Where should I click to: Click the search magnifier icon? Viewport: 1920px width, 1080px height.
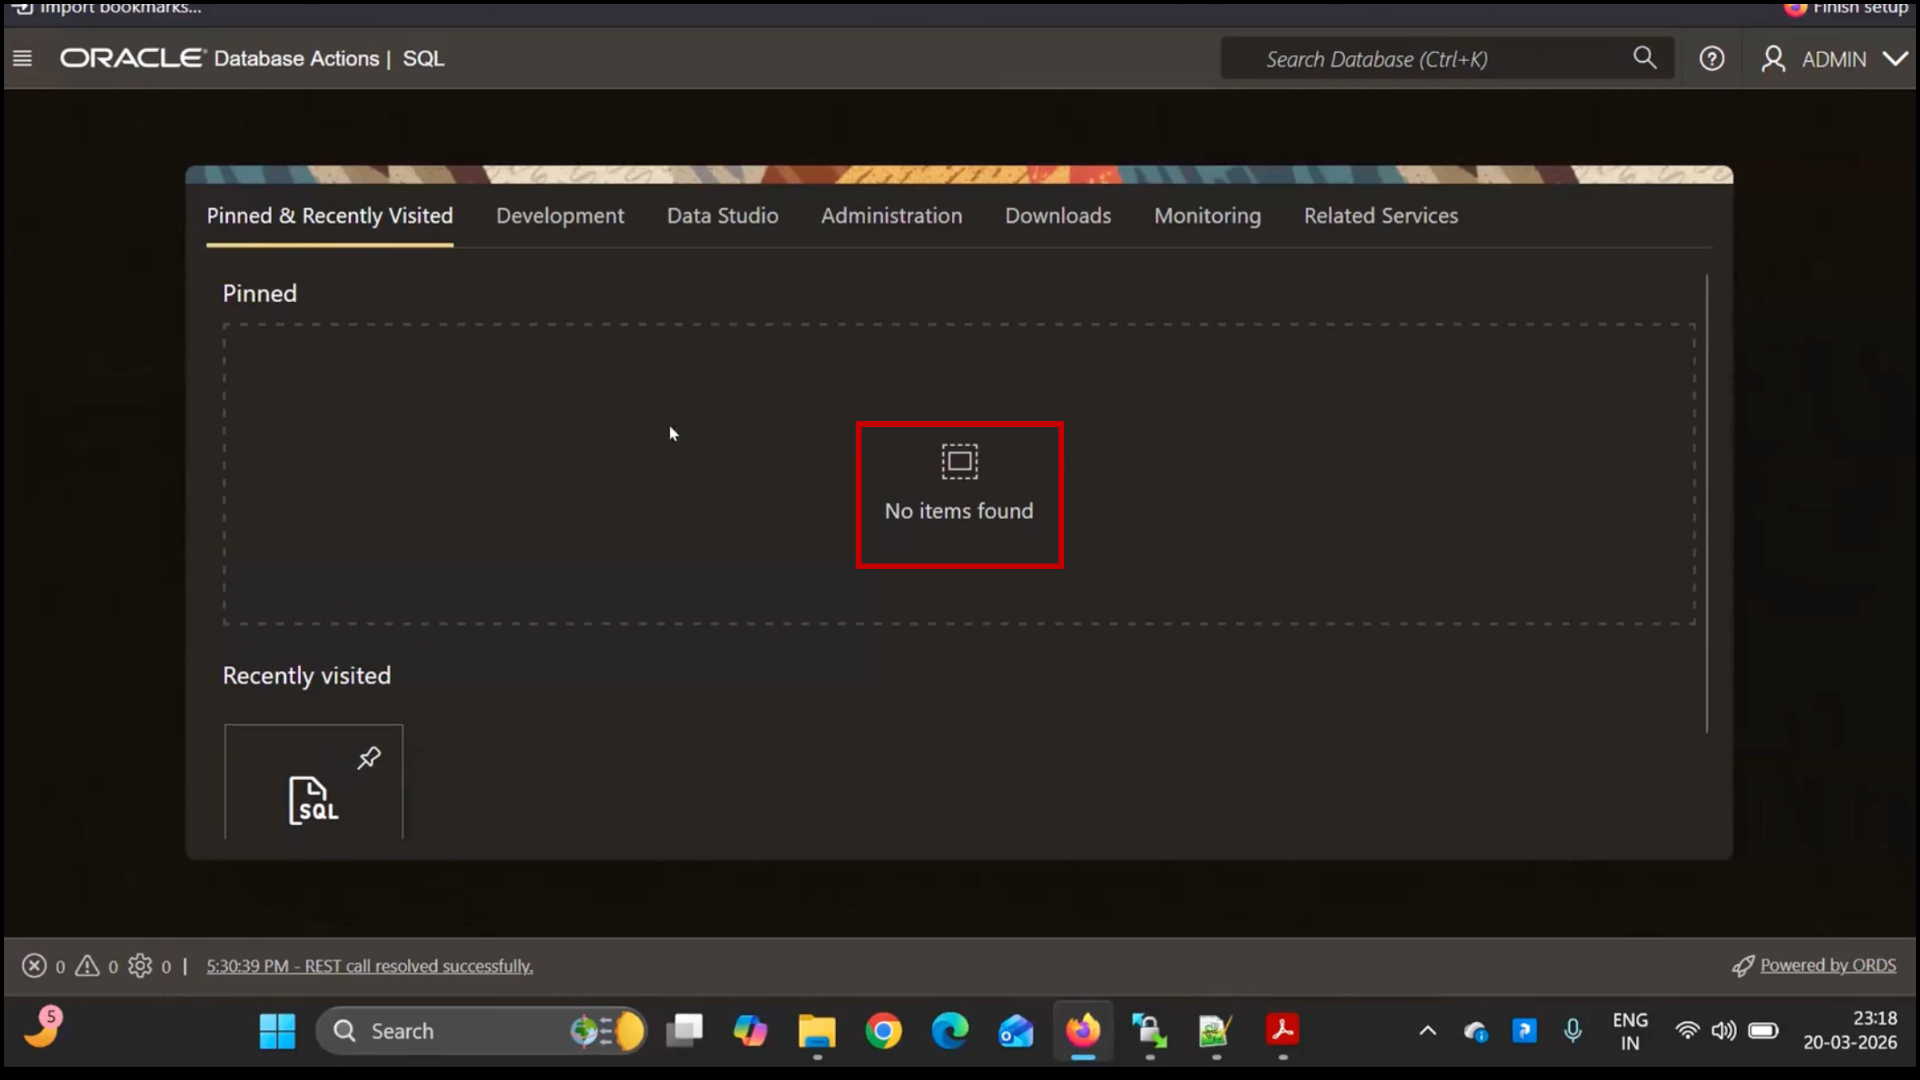(x=1645, y=58)
